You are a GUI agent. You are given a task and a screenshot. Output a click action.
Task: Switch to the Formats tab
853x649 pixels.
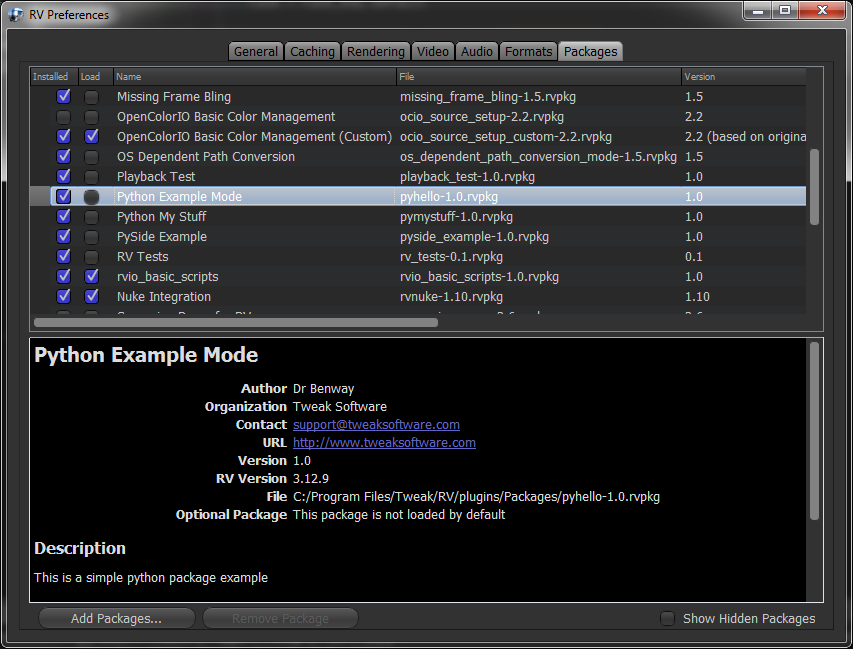(528, 52)
